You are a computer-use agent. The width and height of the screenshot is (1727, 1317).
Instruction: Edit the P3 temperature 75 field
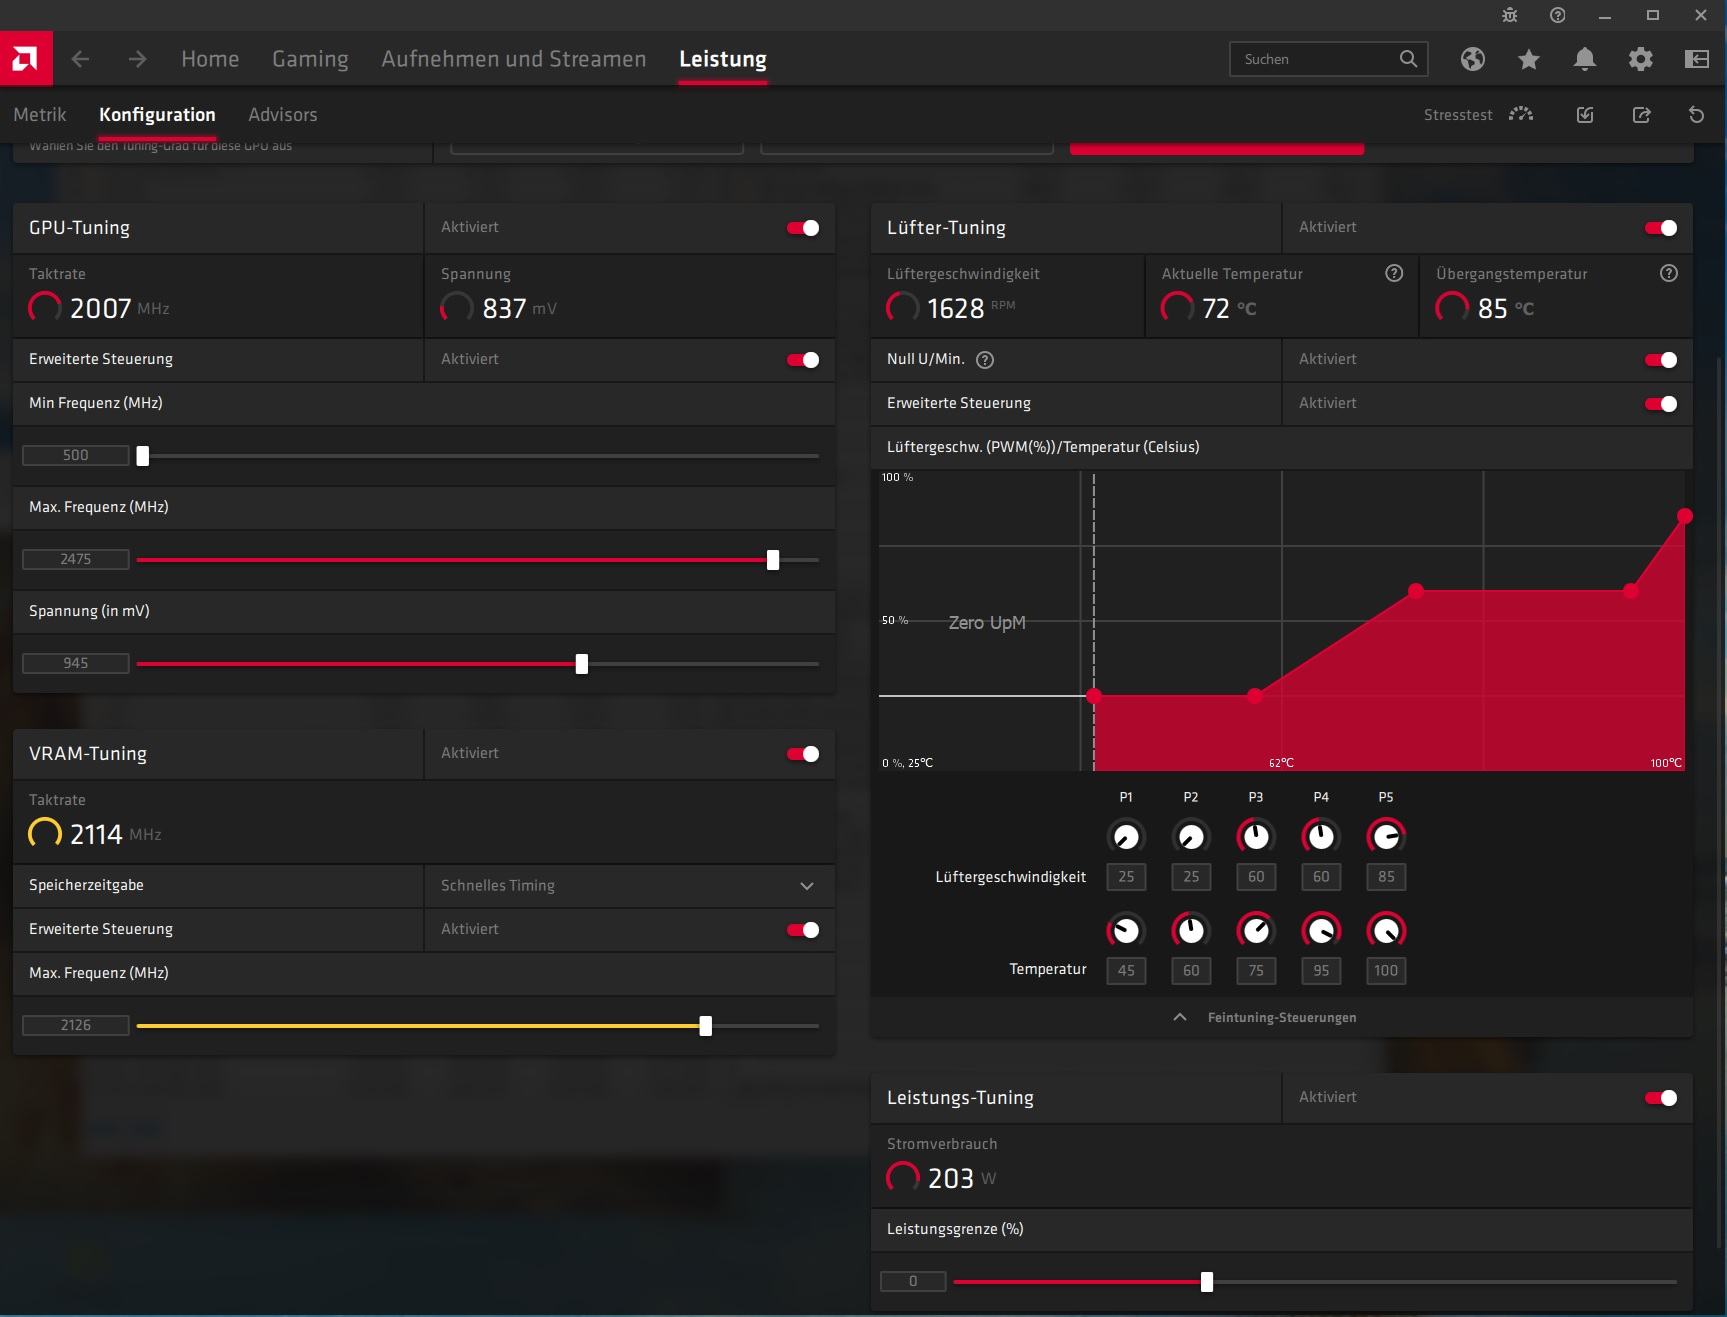(x=1256, y=970)
